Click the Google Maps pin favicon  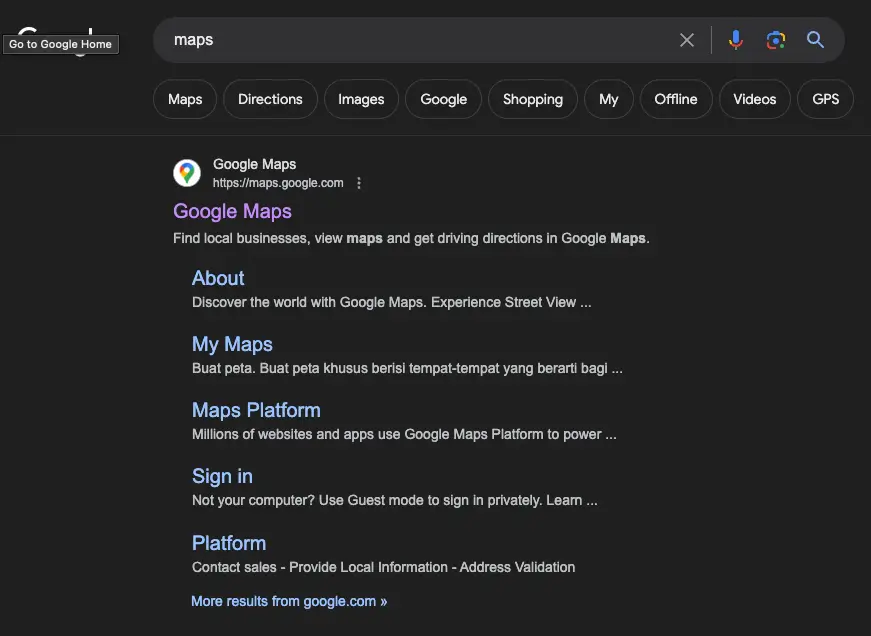[x=187, y=173]
